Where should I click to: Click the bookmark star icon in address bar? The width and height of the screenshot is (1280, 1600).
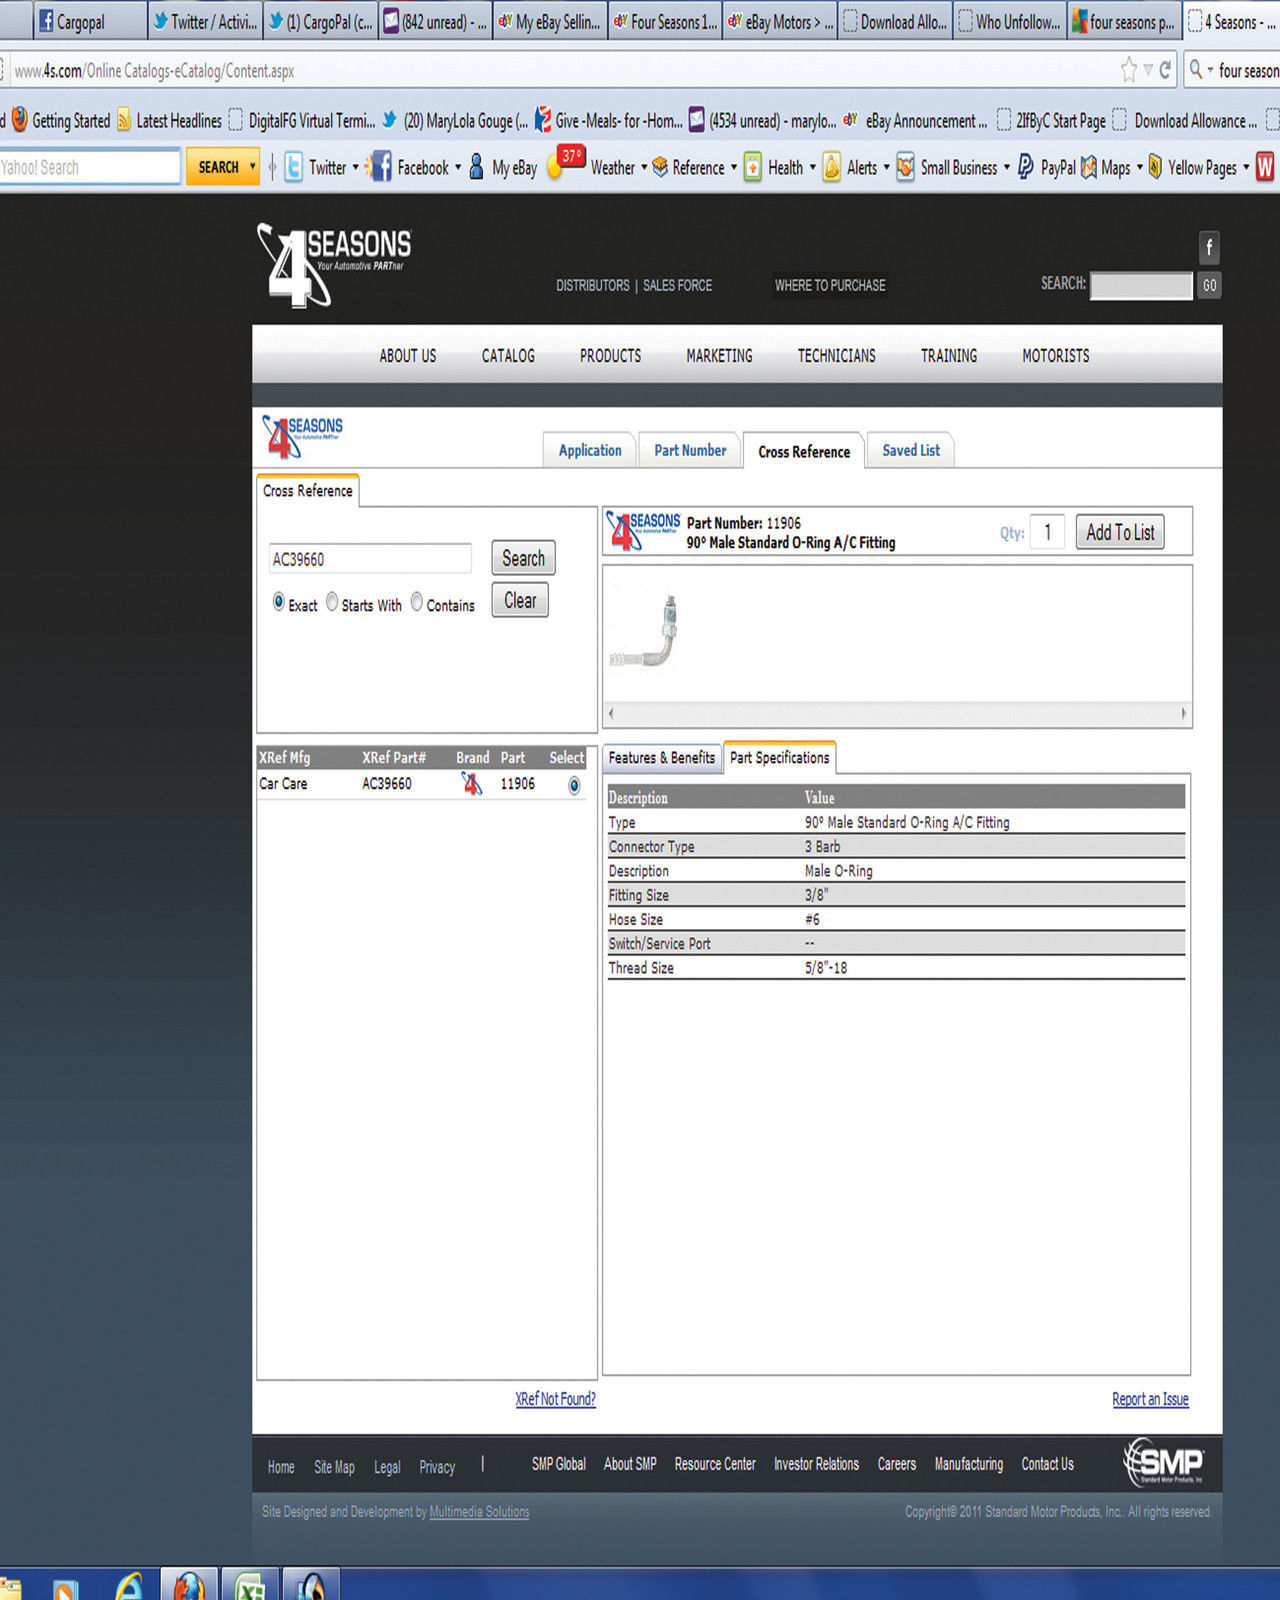point(1129,70)
